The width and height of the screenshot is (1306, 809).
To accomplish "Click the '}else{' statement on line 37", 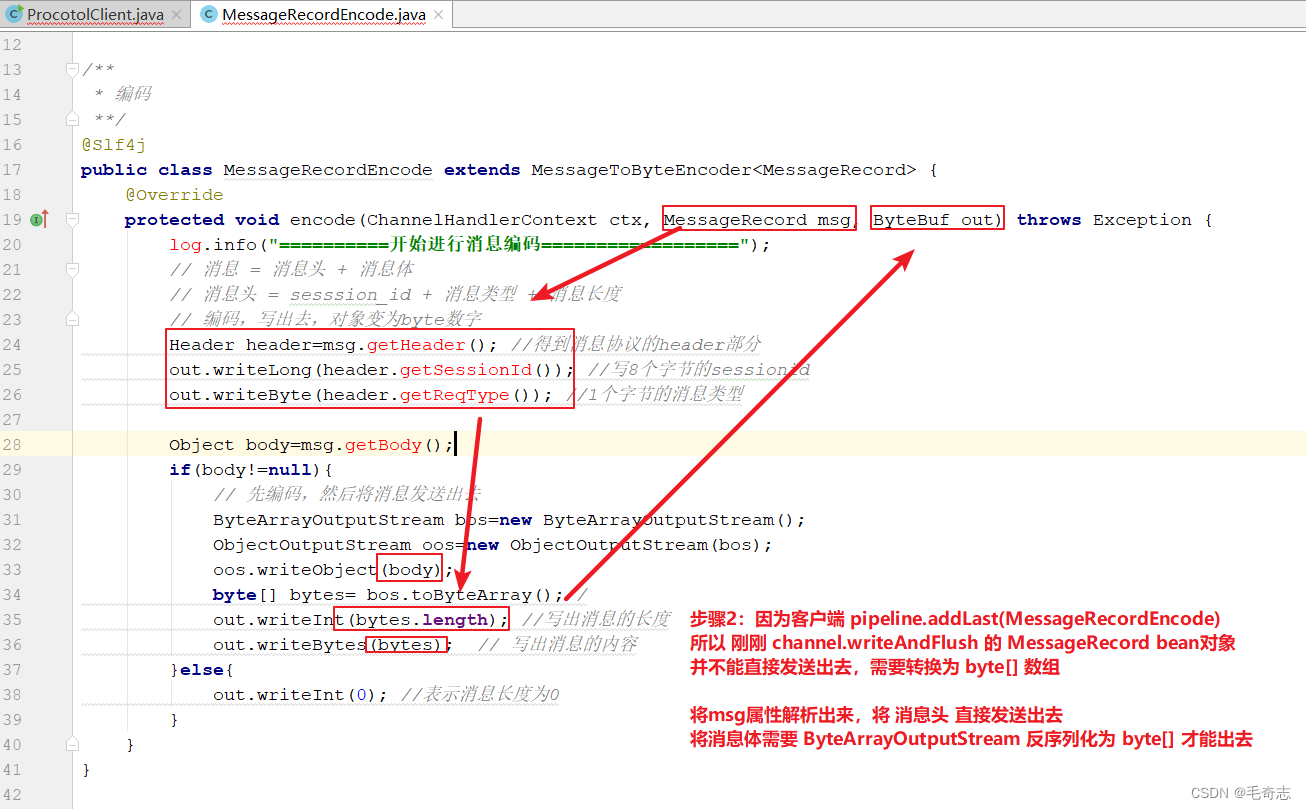I will point(202,669).
